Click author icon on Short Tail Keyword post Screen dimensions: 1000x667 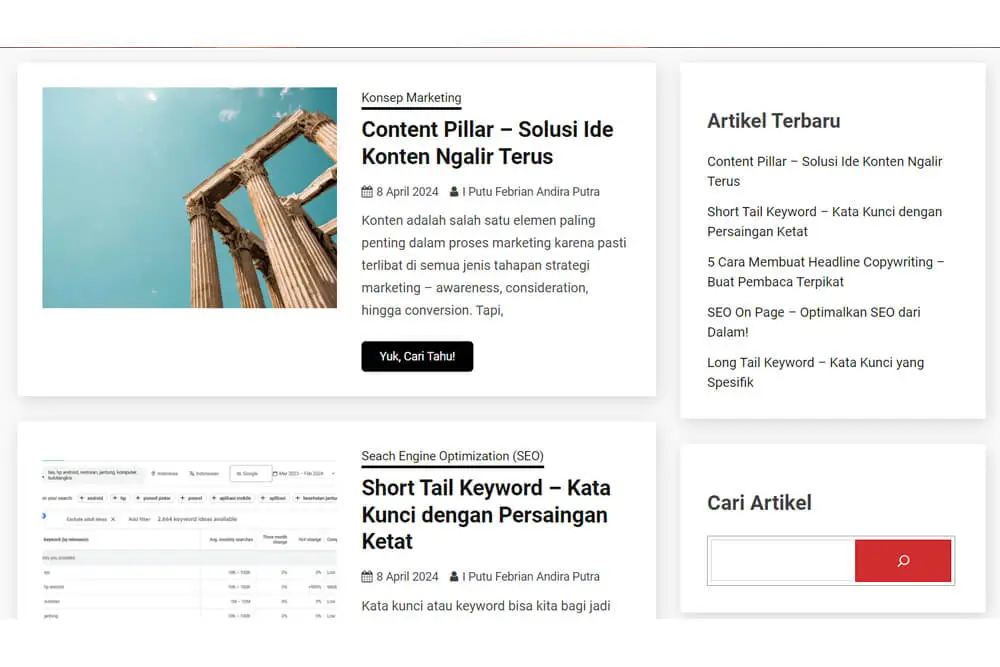pyautogui.click(x=454, y=576)
